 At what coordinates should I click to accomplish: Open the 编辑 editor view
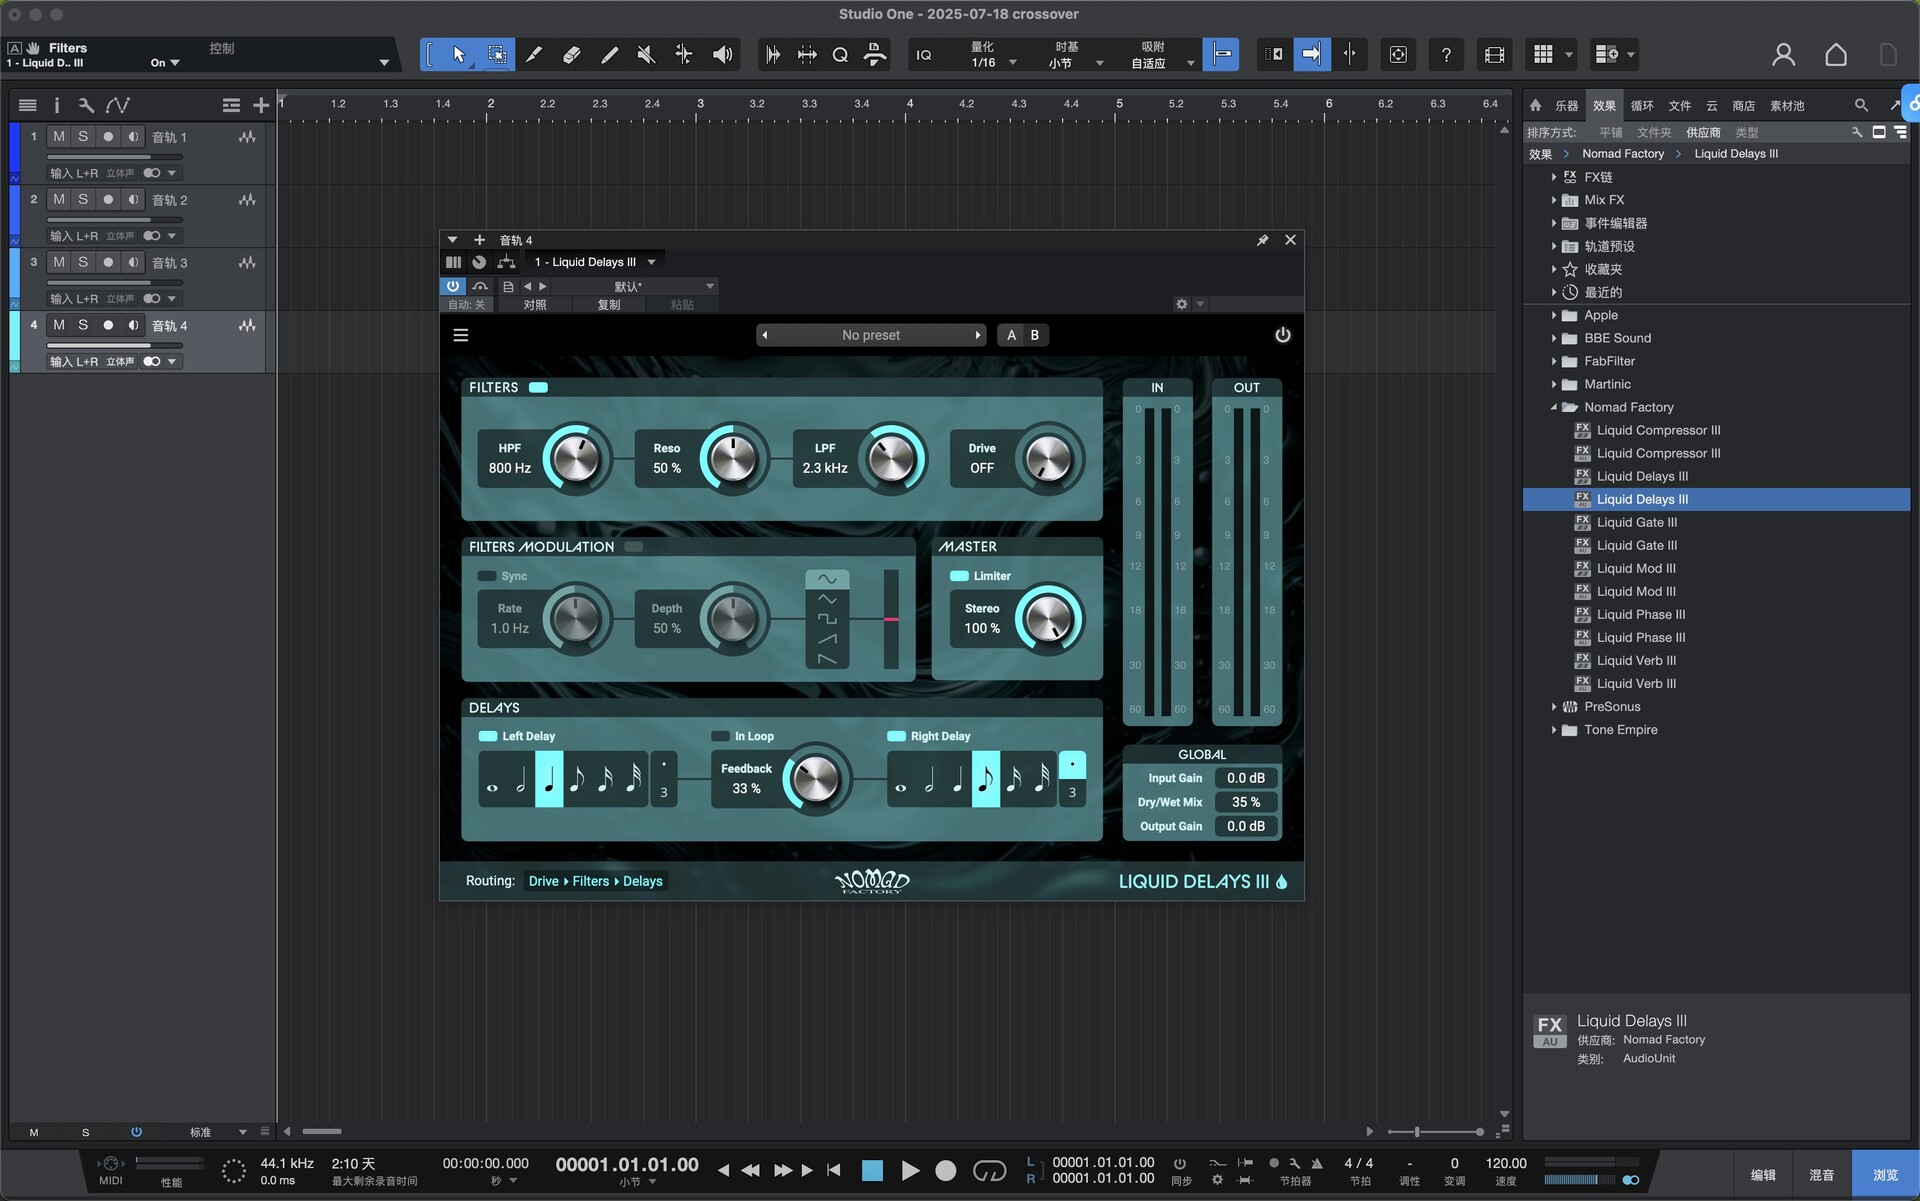pyautogui.click(x=1763, y=1175)
